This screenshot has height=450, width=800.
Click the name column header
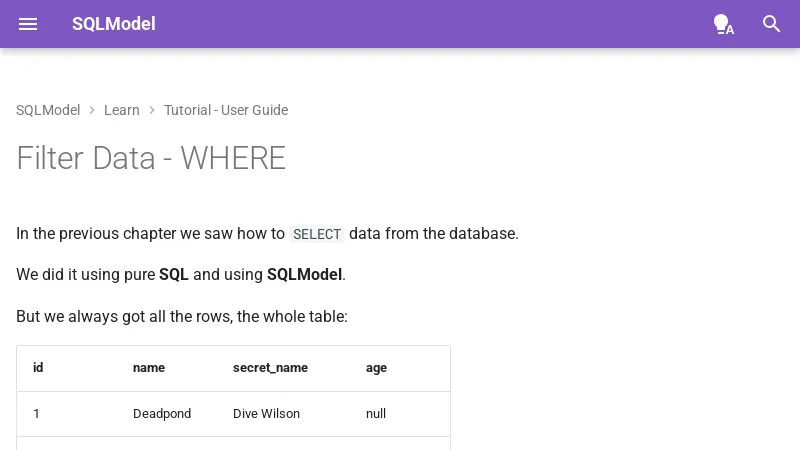click(149, 368)
